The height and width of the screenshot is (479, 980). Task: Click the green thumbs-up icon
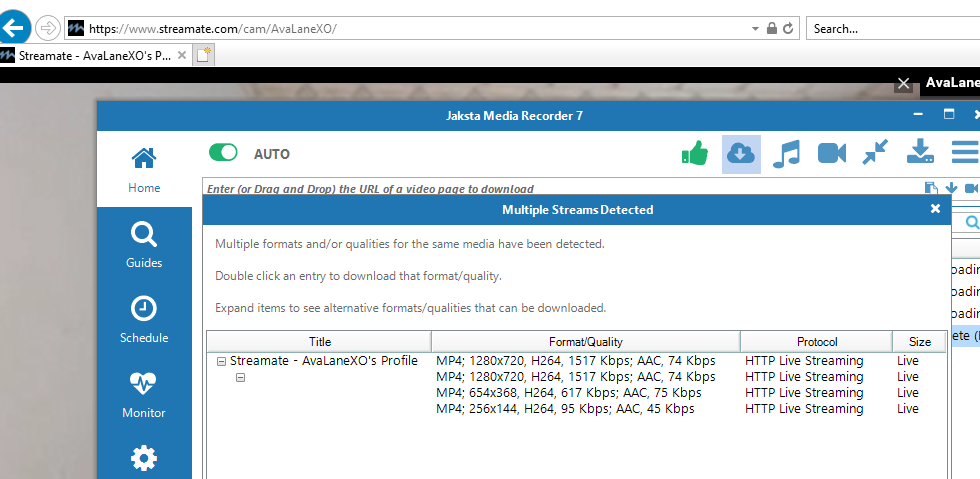click(x=695, y=153)
